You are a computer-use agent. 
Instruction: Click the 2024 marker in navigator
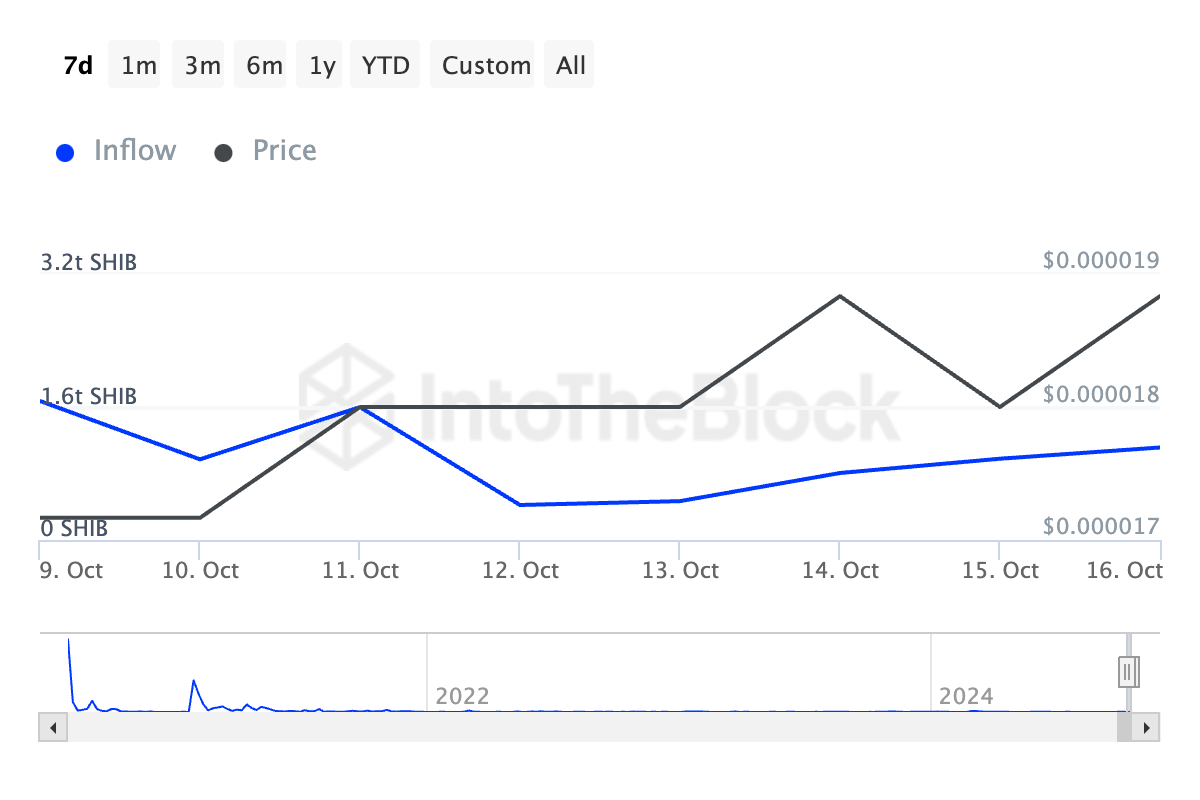tap(966, 696)
